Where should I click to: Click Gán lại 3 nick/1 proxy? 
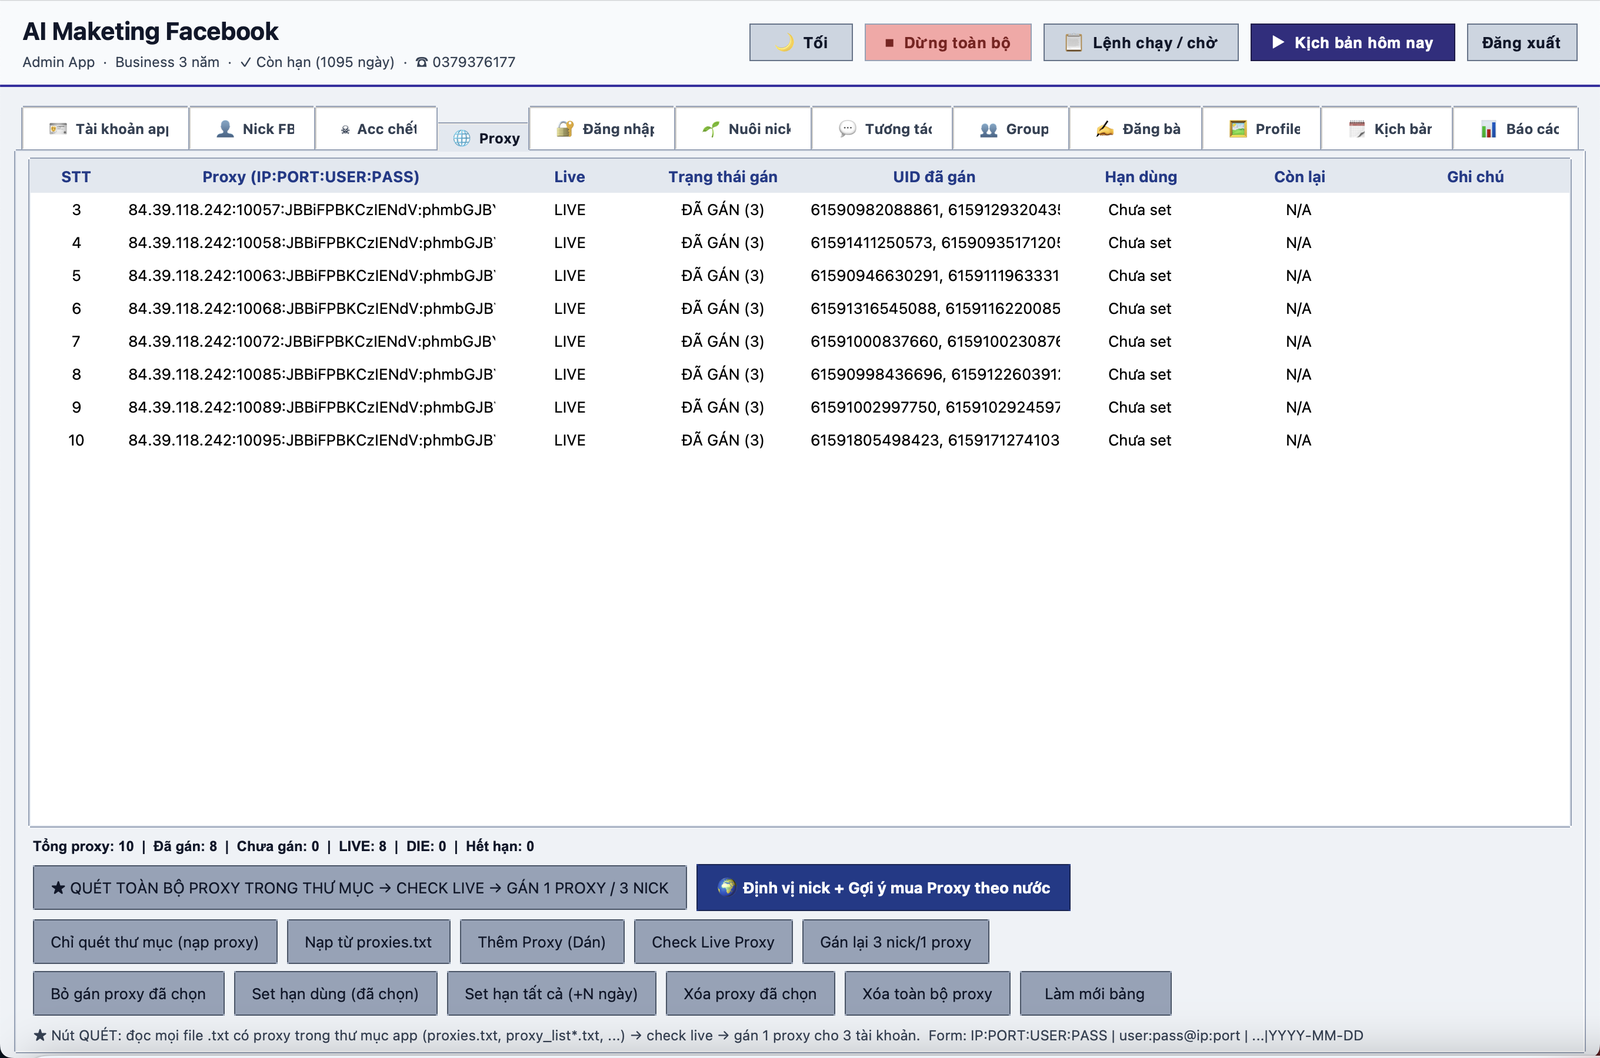pos(896,942)
